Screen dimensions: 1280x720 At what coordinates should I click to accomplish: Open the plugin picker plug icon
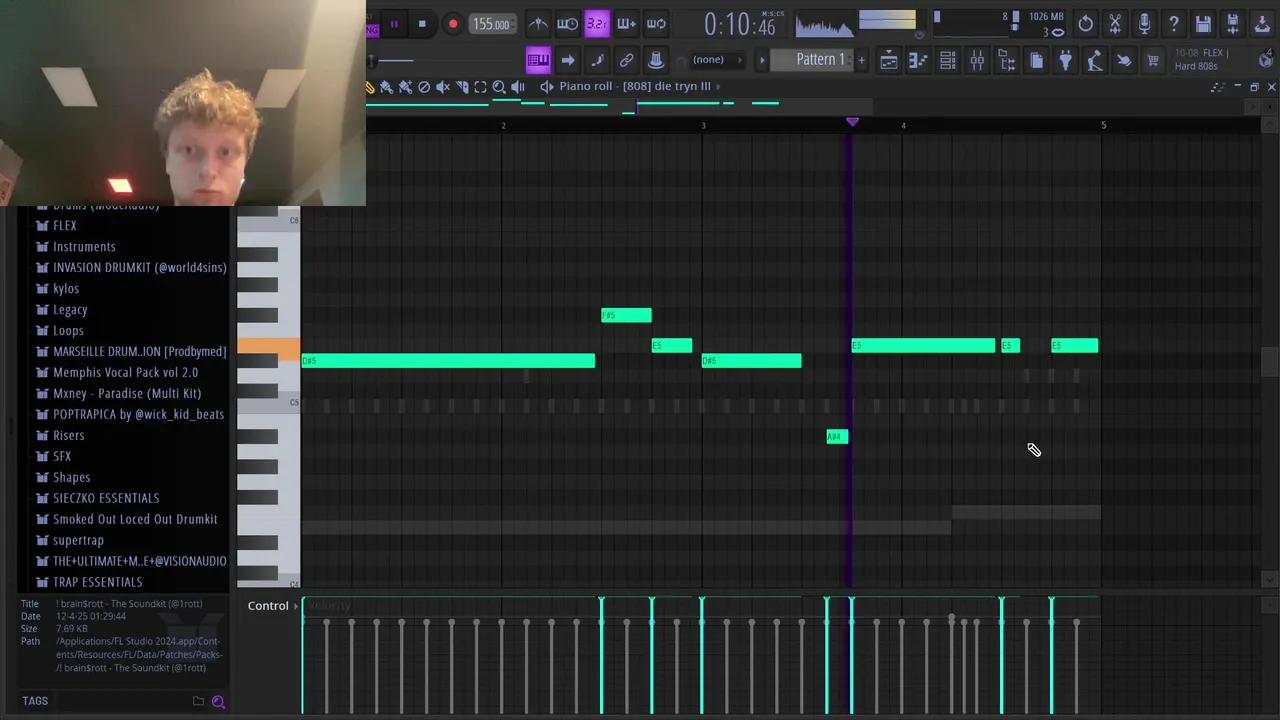pos(1066,61)
